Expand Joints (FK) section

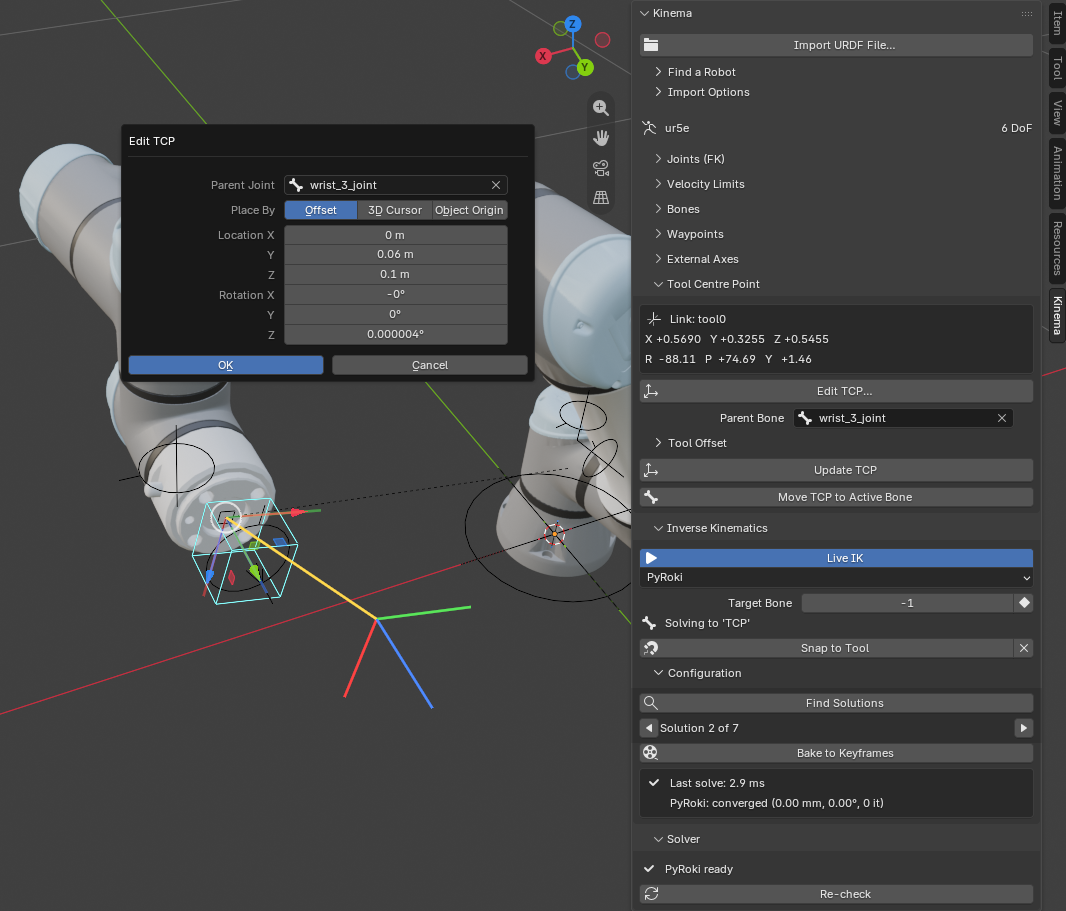[658, 159]
